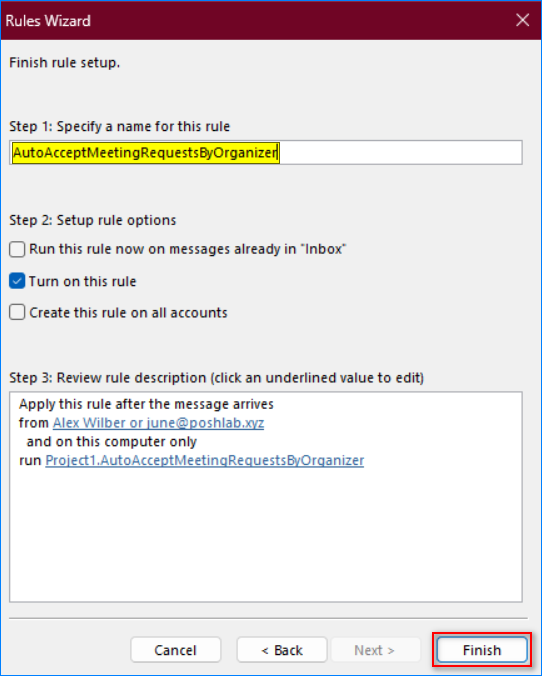Click the 'Create this rule on all accounts' label
The image size is (542, 676).
tap(128, 313)
